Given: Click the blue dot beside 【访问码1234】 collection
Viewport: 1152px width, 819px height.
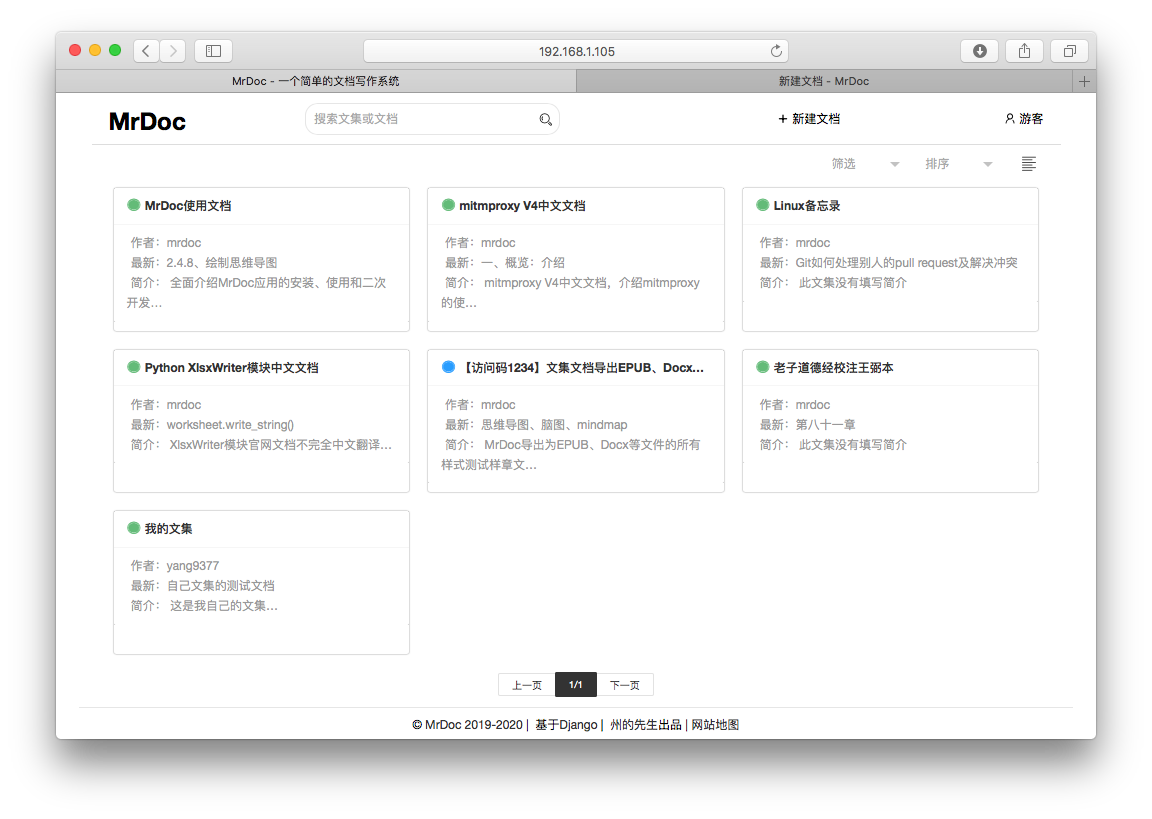Looking at the screenshot, I should pyautogui.click(x=448, y=367).
